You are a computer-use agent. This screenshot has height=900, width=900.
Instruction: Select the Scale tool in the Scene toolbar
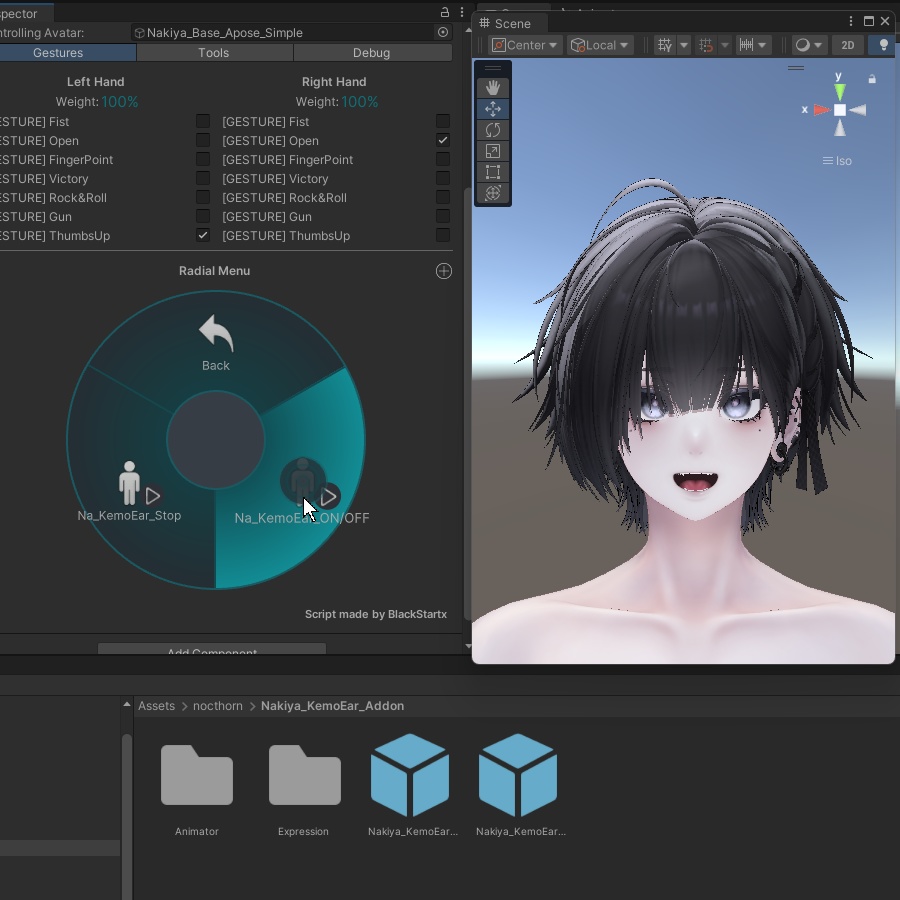[492, 151]
